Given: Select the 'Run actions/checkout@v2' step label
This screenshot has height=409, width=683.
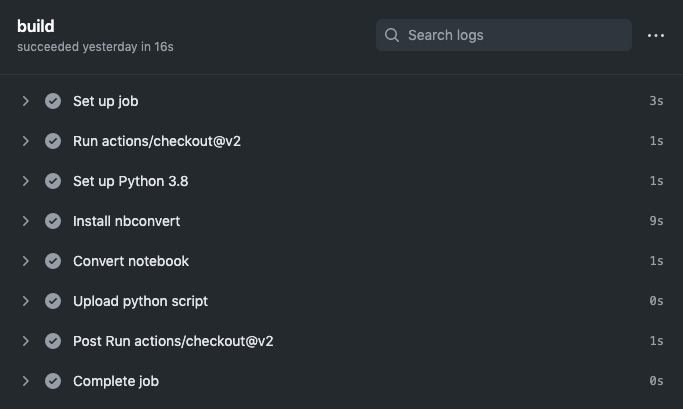Looking at the screenshot, I should click(157, 141).
